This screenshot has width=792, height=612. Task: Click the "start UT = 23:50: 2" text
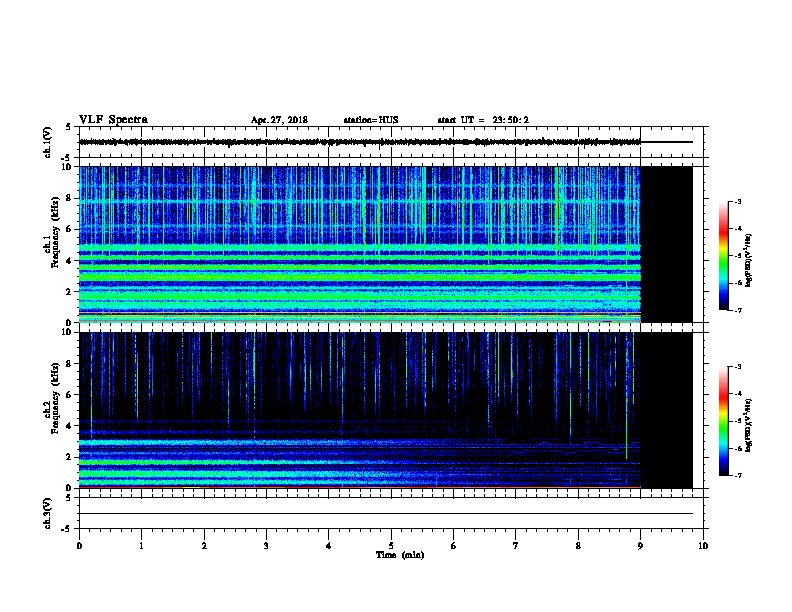point(483,120)
